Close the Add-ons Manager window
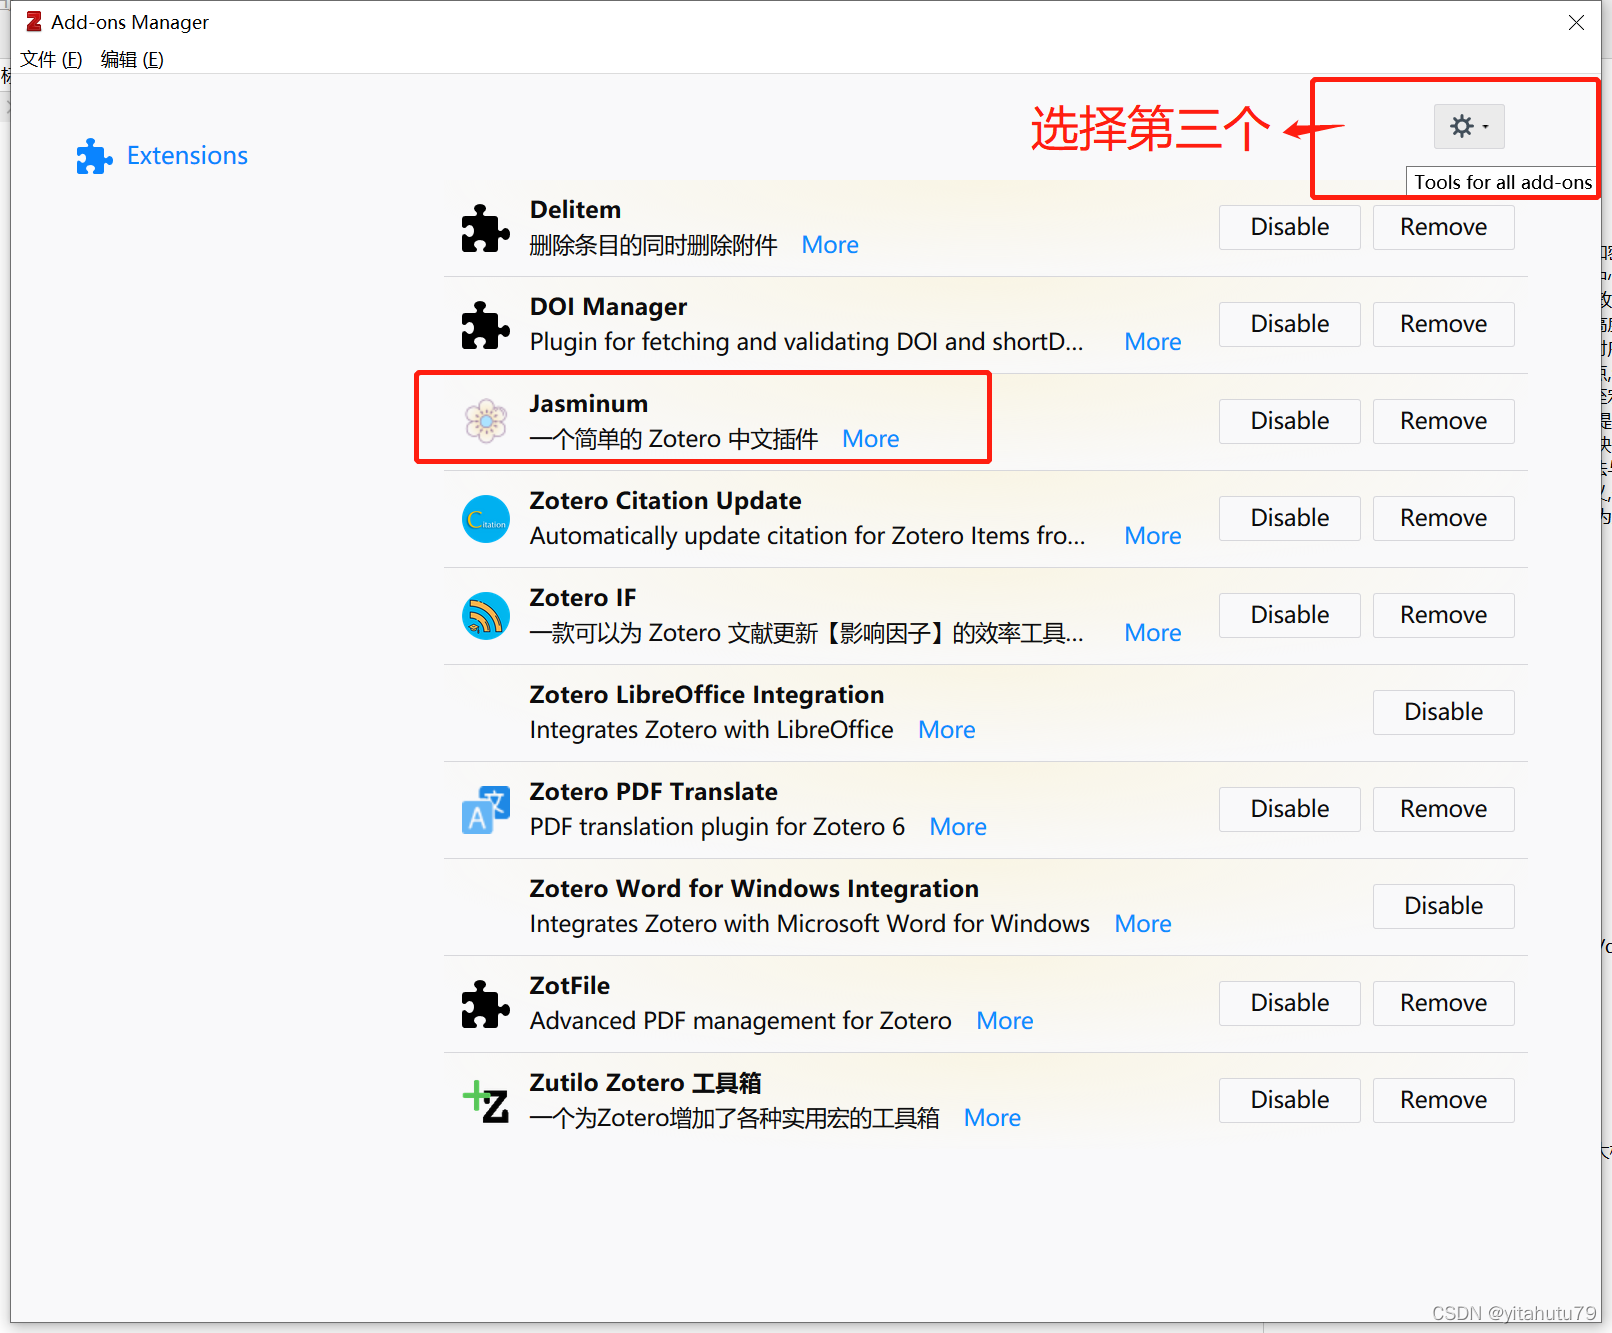Screen dimensions: 1612x1333 [1576, 22]
